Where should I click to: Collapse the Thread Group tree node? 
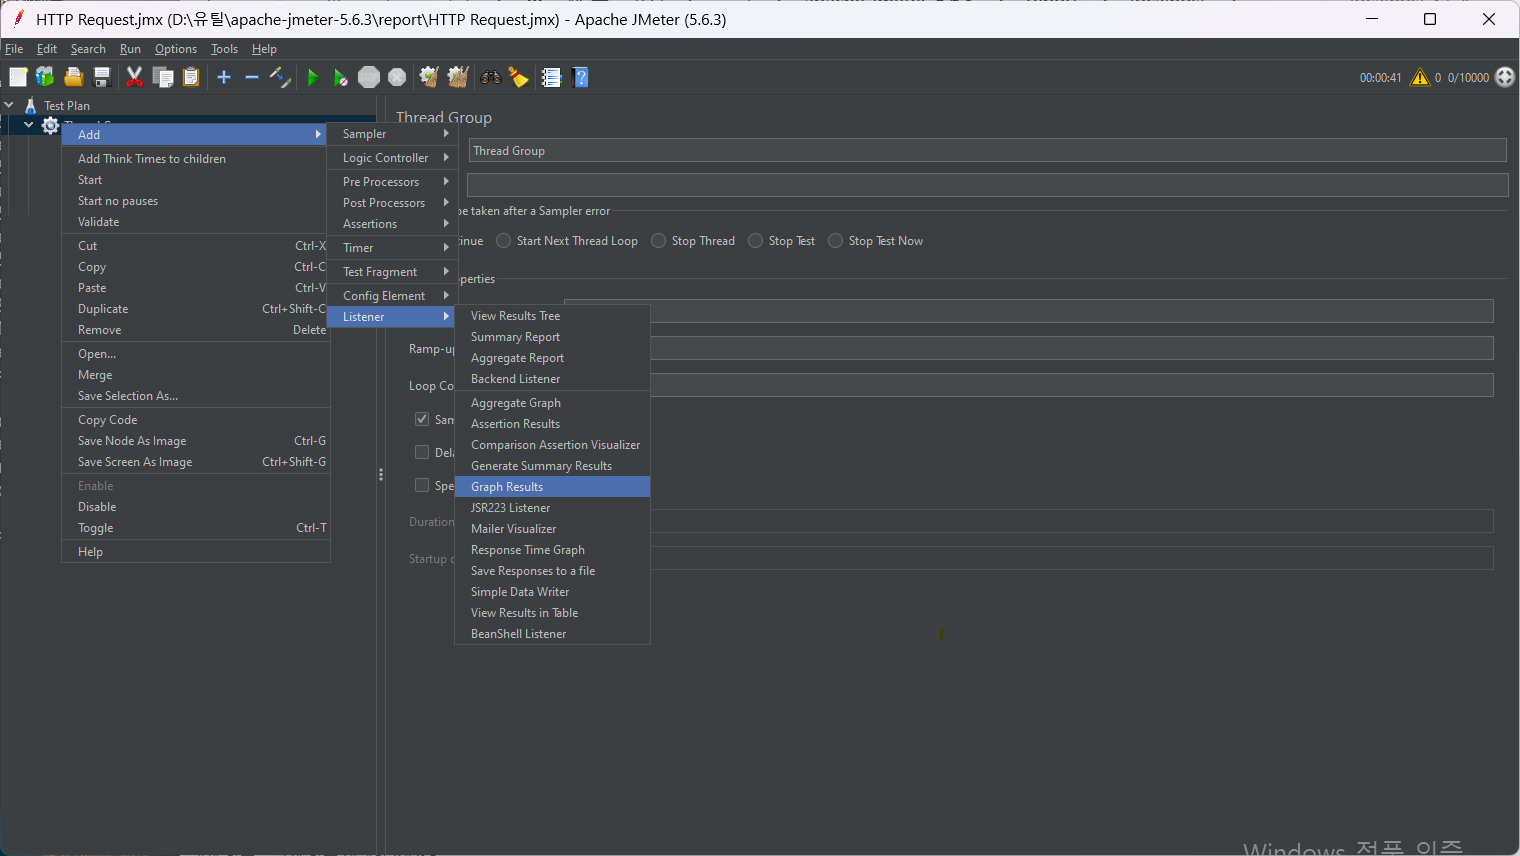click(29, 125)
